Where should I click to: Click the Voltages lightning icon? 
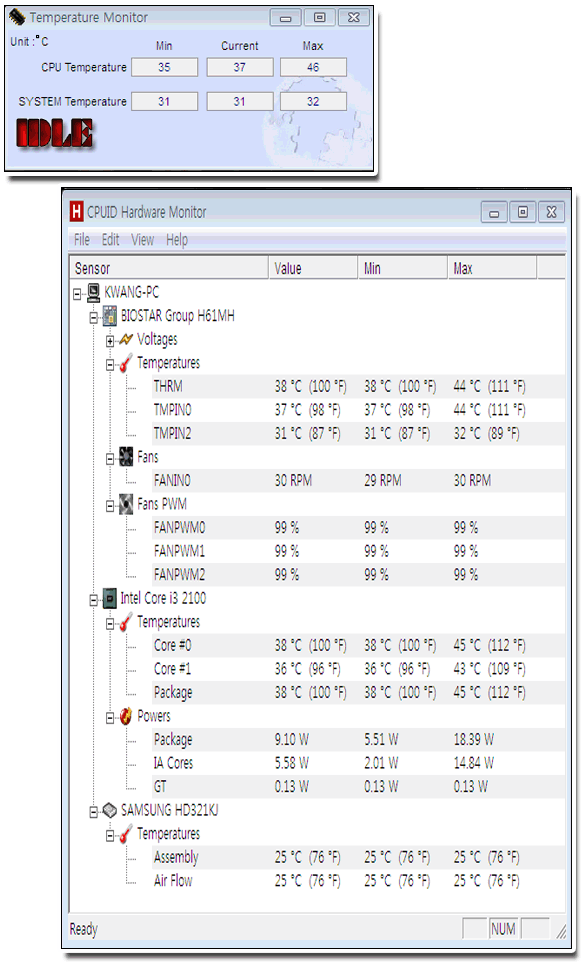pos(126,339)
